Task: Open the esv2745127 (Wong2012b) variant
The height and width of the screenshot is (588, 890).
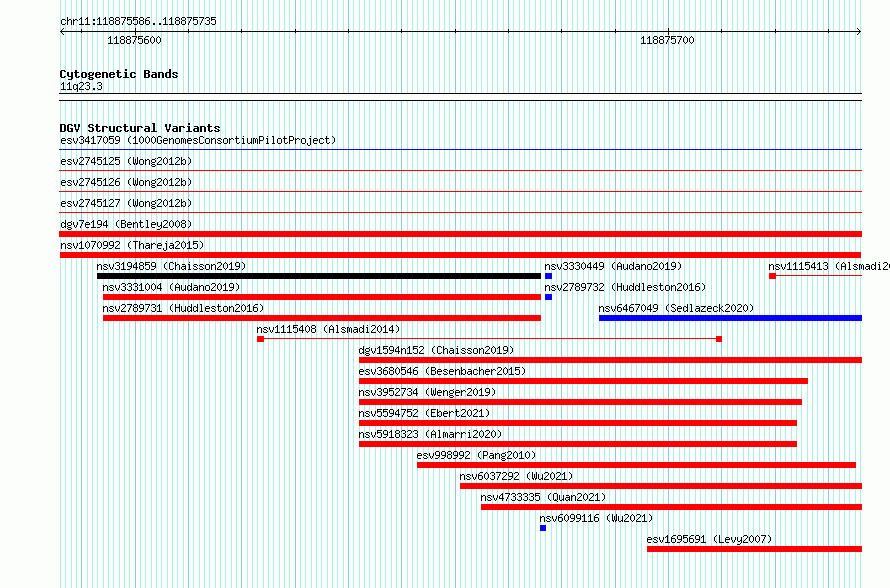Action: [126, 203]
